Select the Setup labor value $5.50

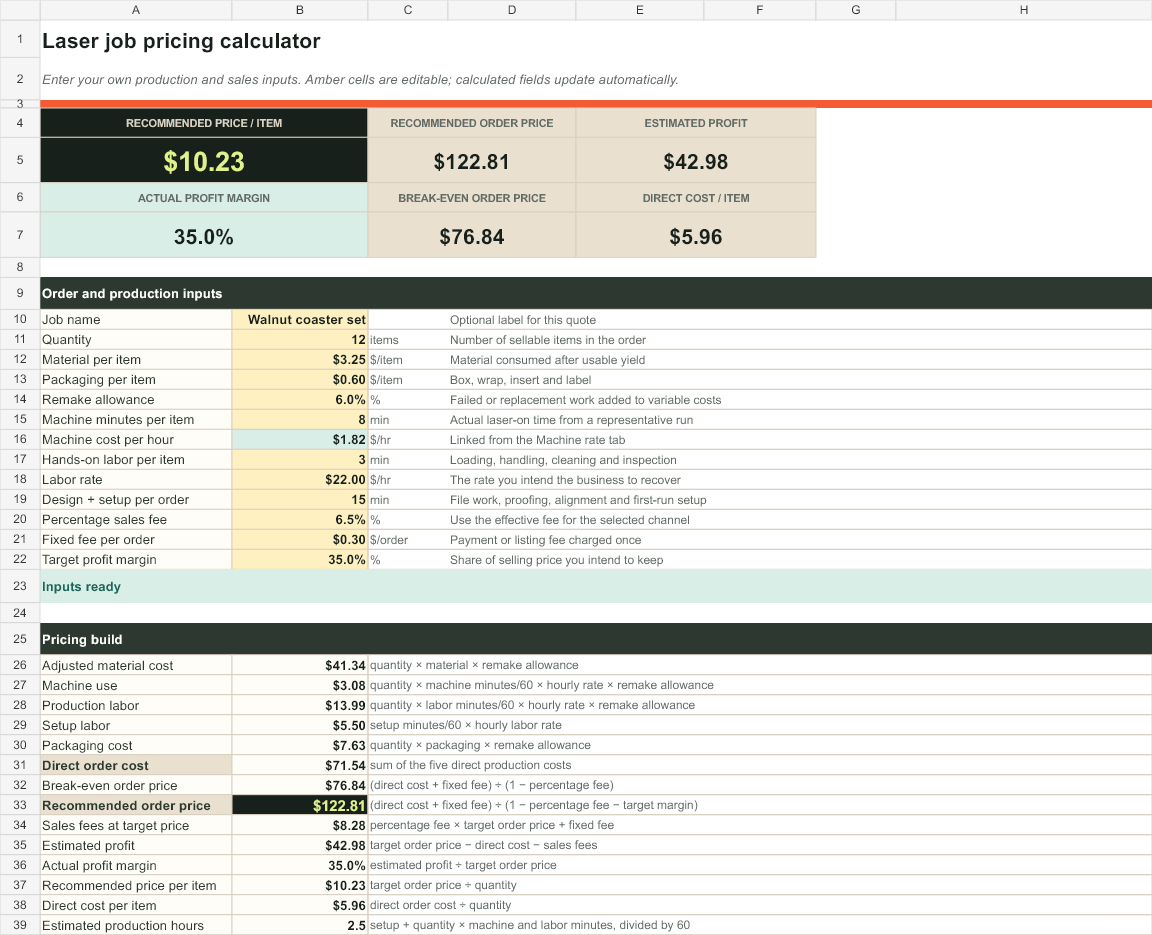[300, 725]
